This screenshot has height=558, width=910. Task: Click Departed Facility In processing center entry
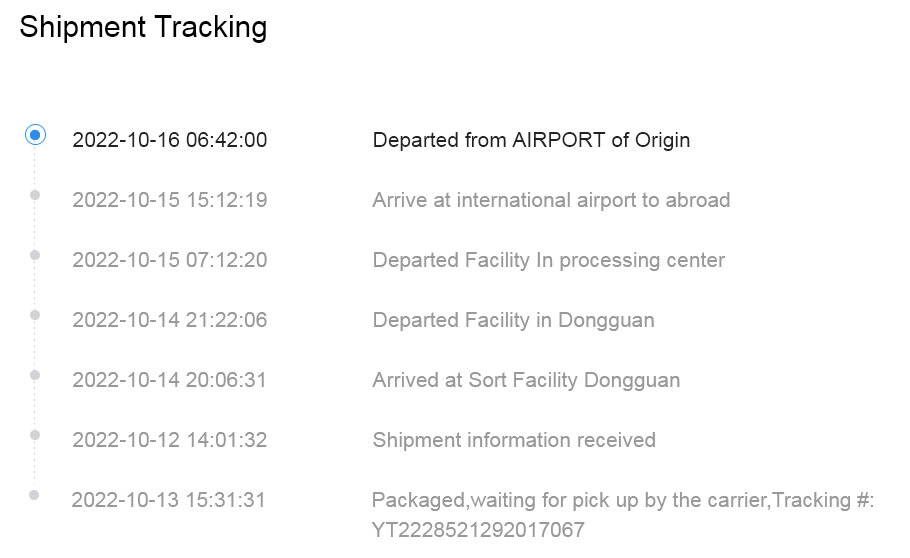click(x=548, y=260)
